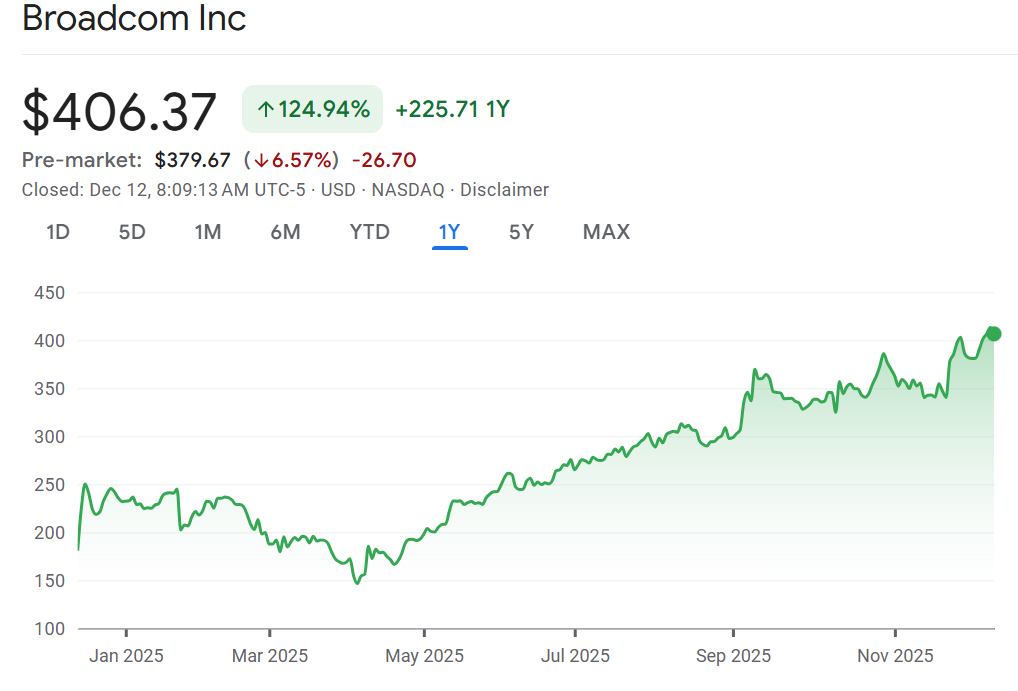
Task: Click the green 124.94% gain badge
Action: coord(312,109)
